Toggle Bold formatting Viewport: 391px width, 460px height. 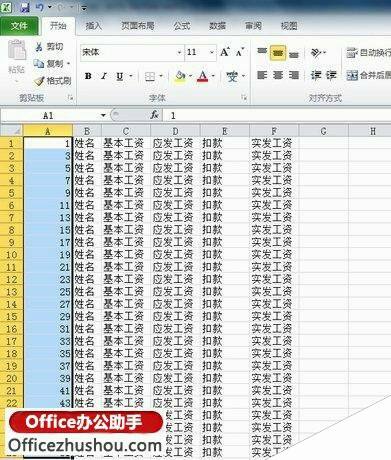(x=88, y=76)
